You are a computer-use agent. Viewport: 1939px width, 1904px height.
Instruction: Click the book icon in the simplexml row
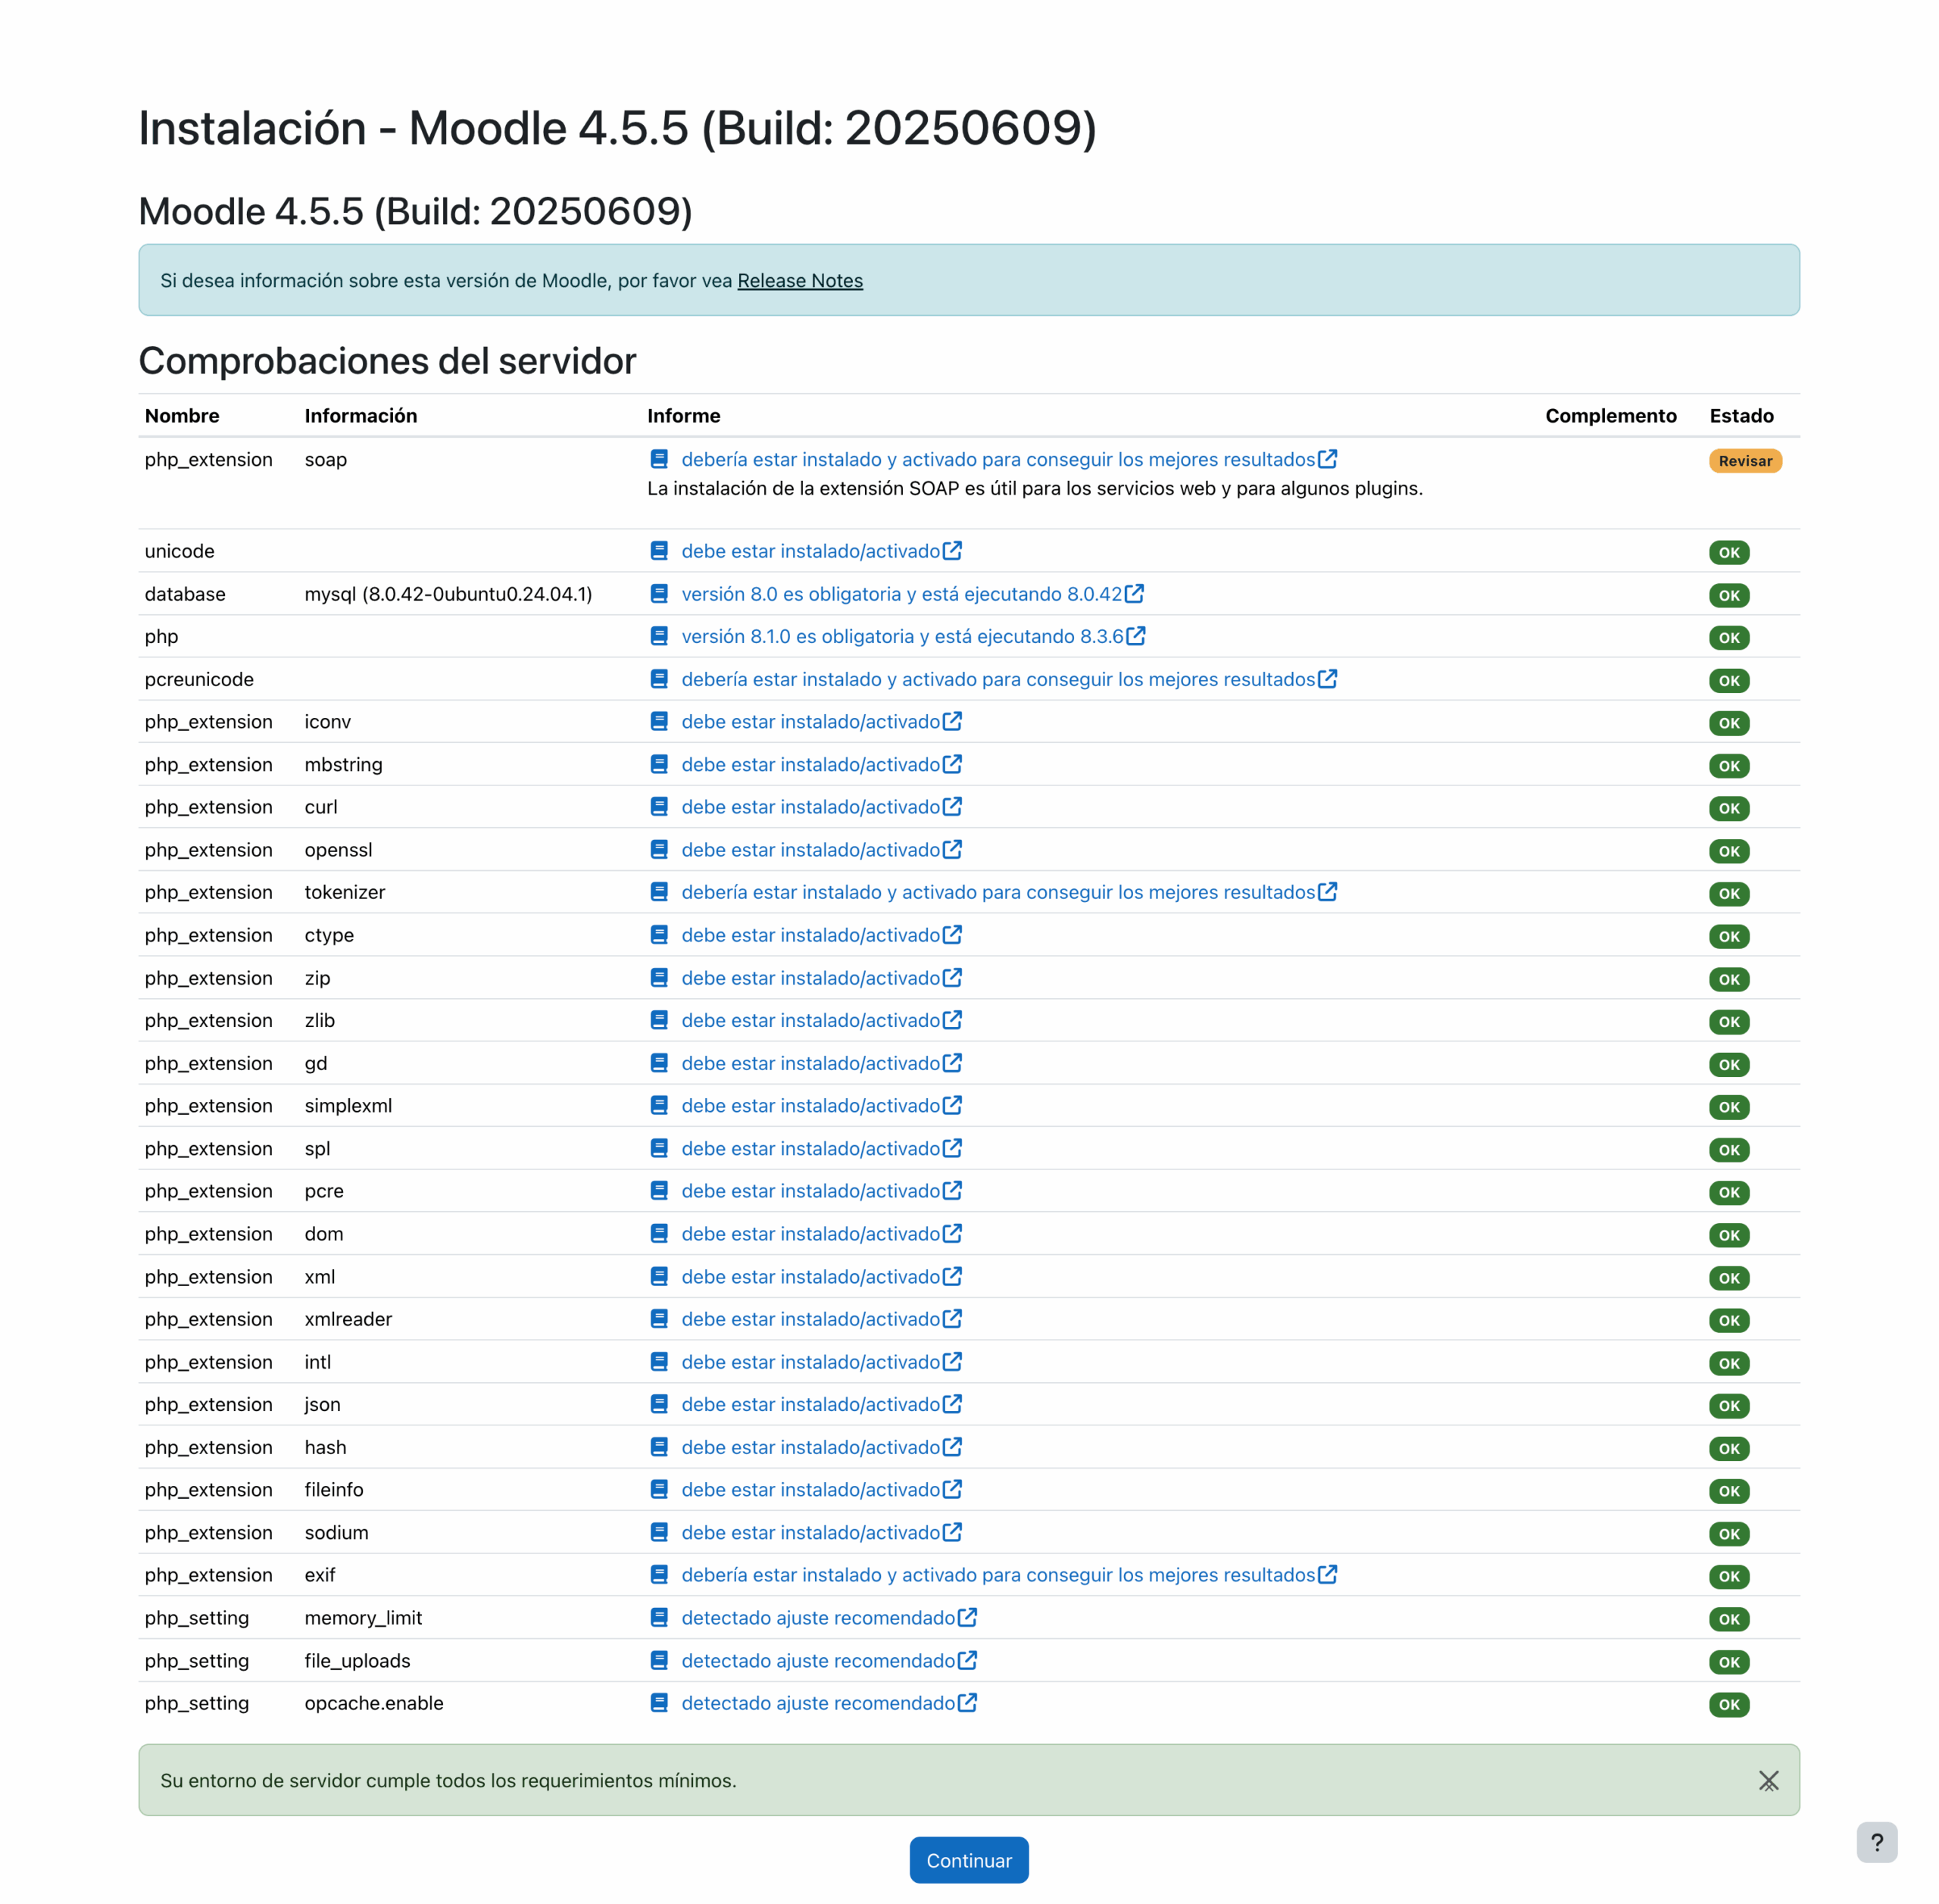point(659,1105)
